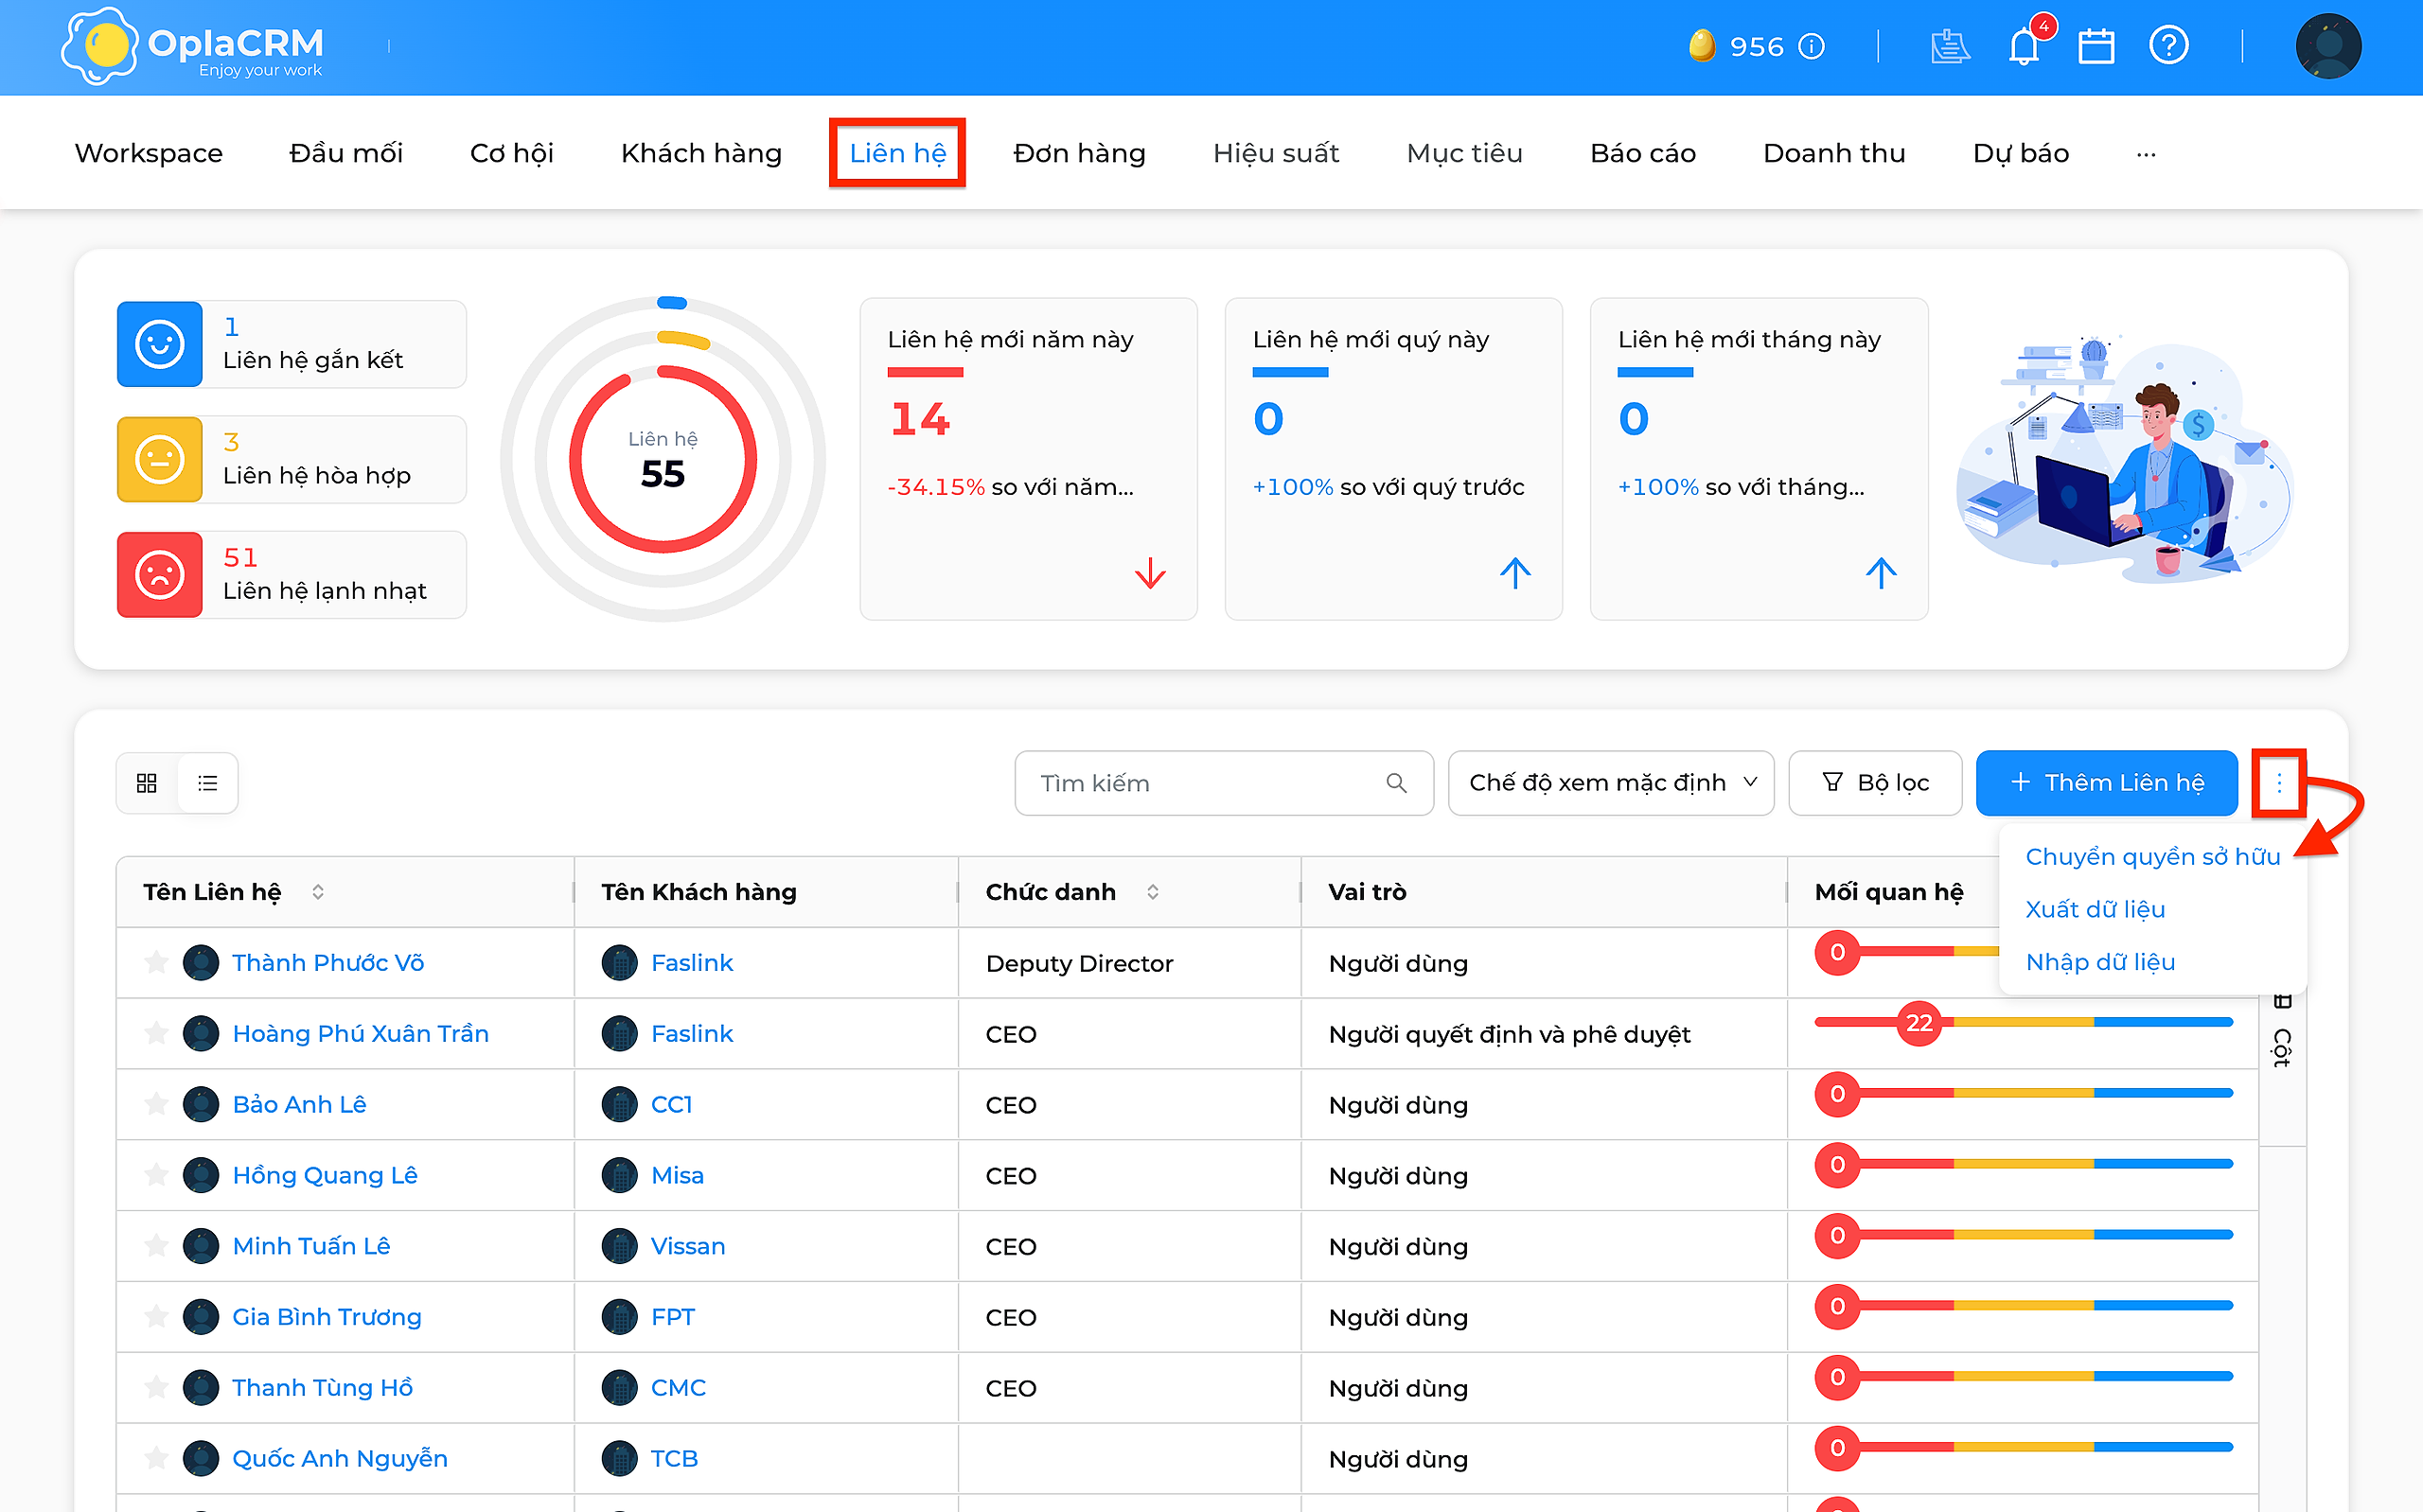Click the help question mark icon
The image size is (2423, 1512).
(2168, 46)
